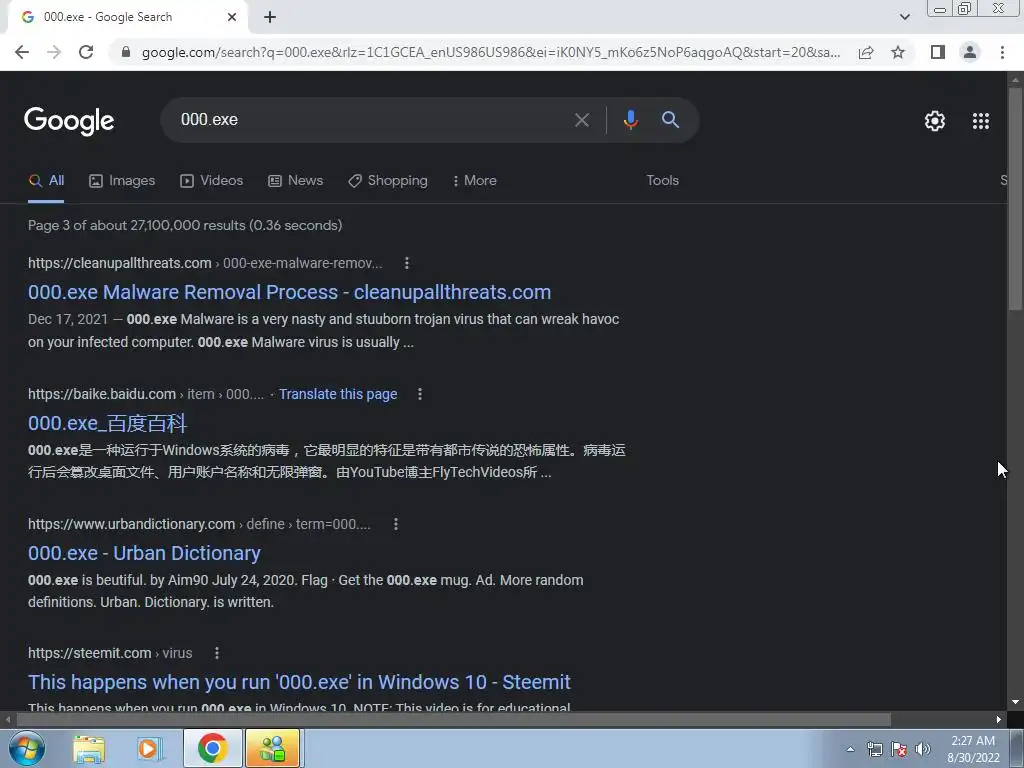Open options menu for steemit result

[x=217, y=653]
